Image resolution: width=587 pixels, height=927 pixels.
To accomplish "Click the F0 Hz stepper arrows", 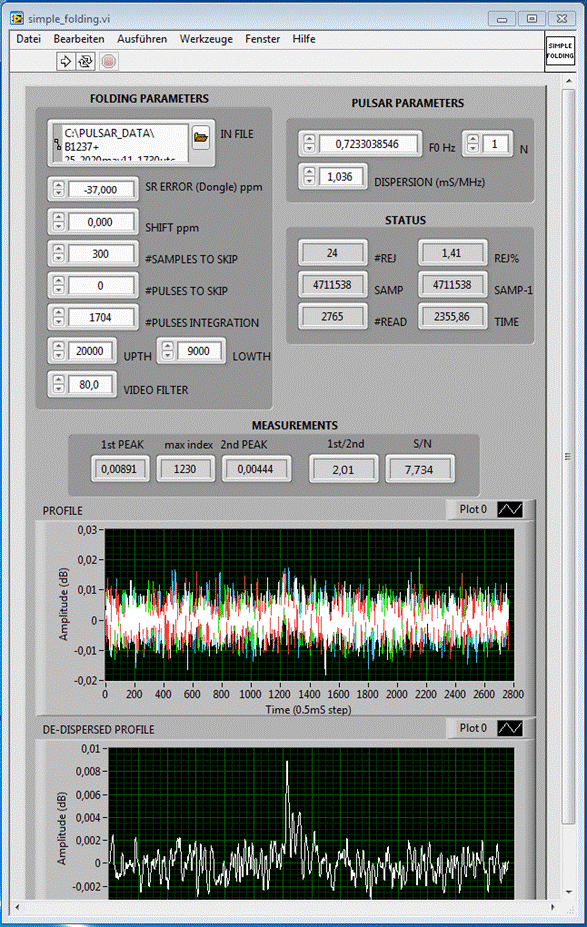I will click(x=309, y=144).
